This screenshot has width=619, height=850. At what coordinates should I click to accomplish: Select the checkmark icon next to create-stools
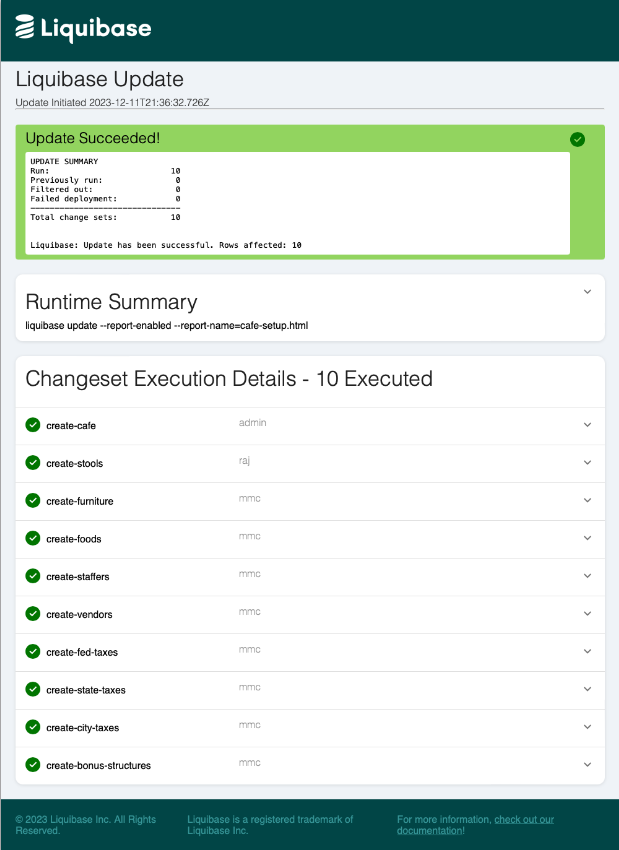[x=31, y=462]
